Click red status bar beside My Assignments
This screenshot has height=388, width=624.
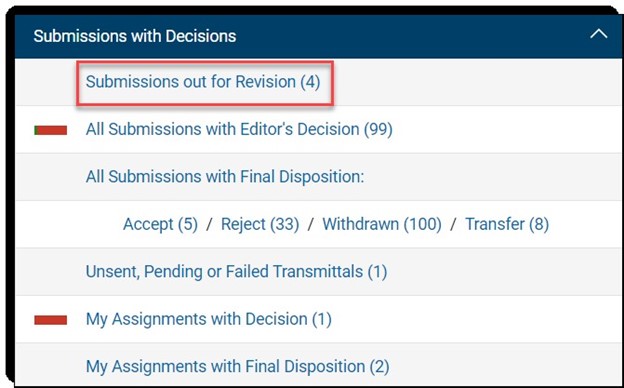point(51,320)
